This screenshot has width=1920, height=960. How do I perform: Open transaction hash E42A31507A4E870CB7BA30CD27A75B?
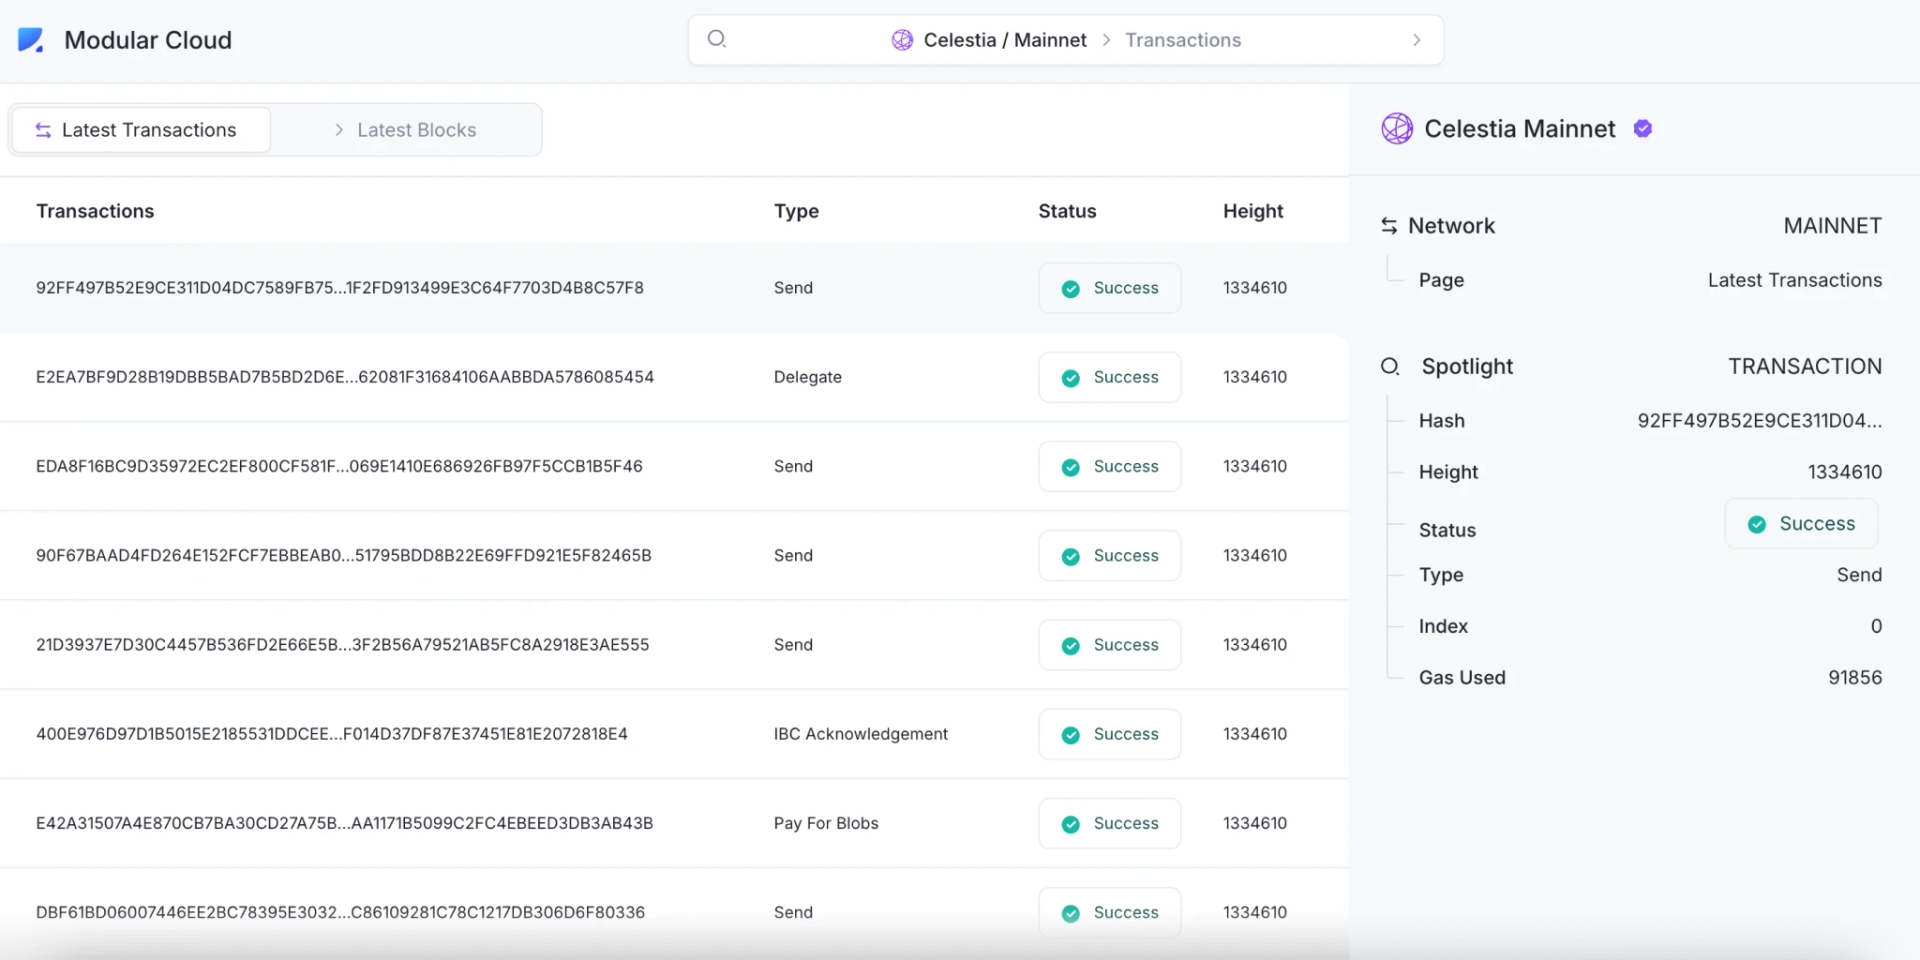[x=345, y=823]
